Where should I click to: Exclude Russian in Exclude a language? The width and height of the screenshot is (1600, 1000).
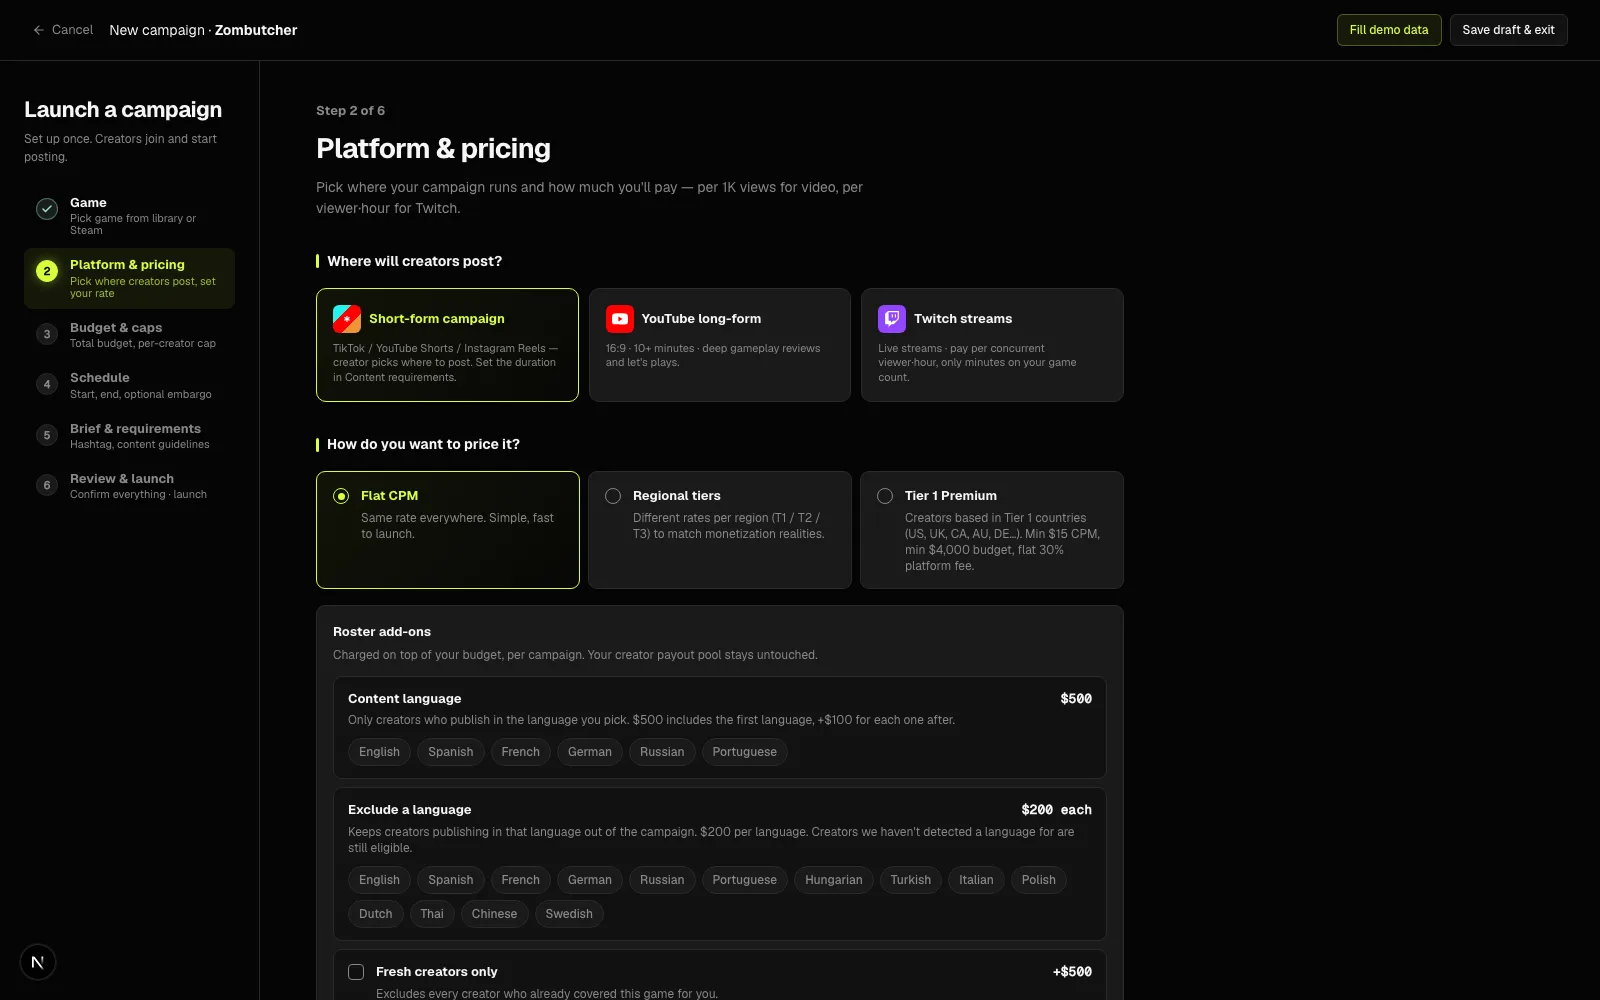coord(662,880)
